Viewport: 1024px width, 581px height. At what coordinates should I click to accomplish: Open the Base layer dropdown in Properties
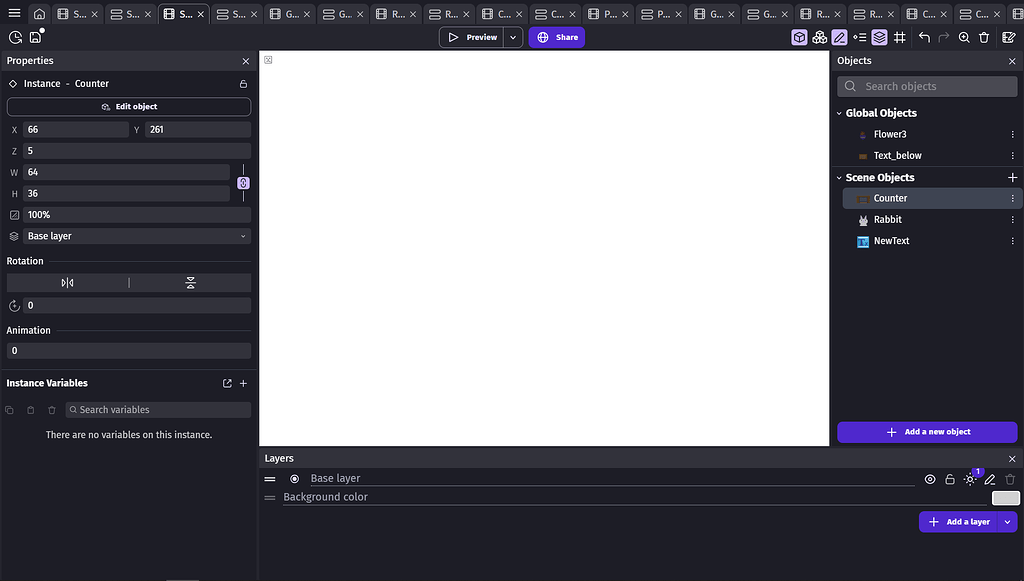pyautogui.click(x=137, y=235)
